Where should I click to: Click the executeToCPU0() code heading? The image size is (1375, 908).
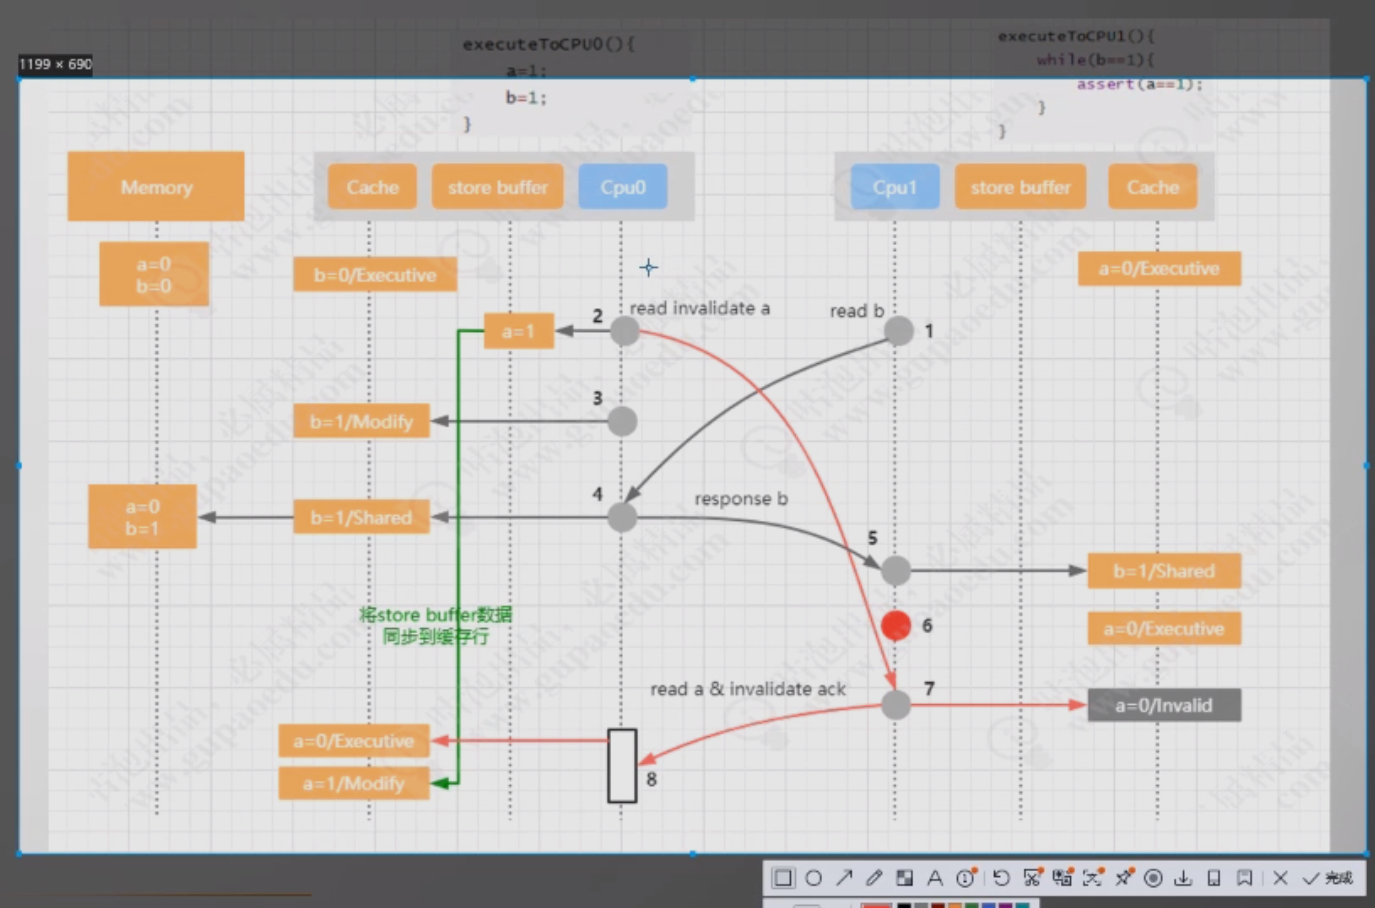pos(549,44)
